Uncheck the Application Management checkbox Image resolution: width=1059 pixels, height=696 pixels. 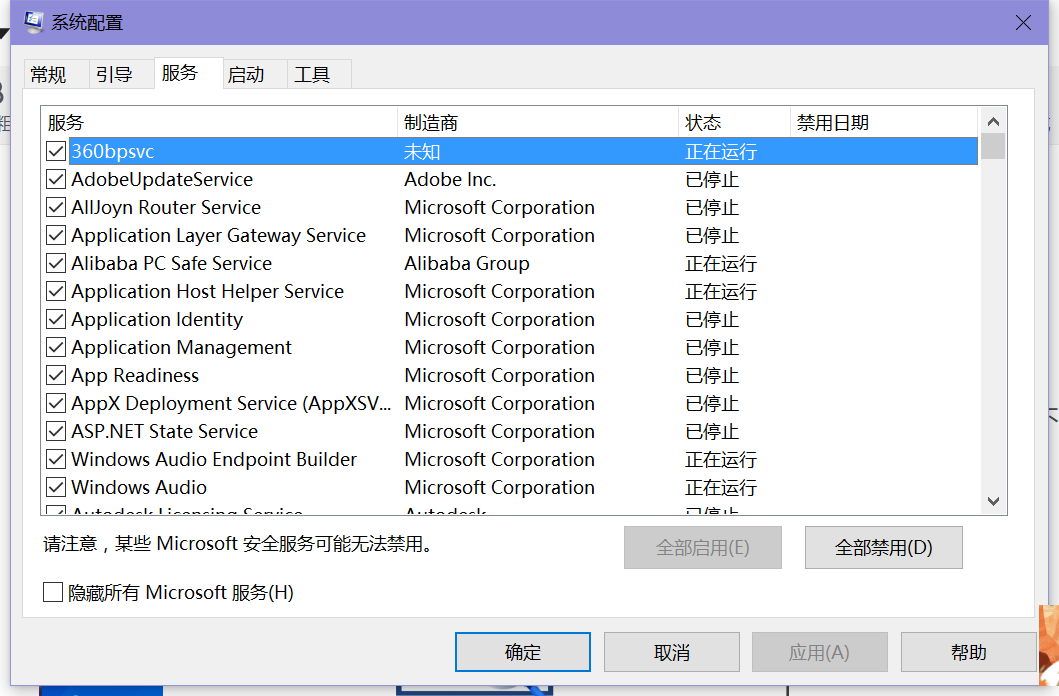point(56,348)
